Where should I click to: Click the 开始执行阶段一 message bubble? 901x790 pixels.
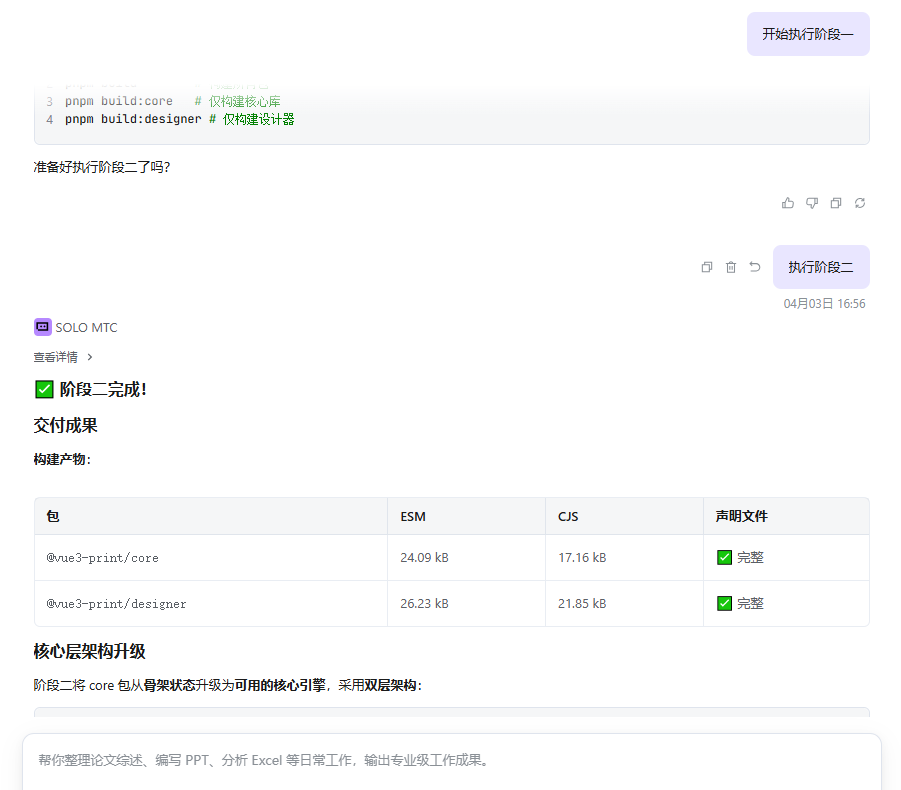coord(807,34)
